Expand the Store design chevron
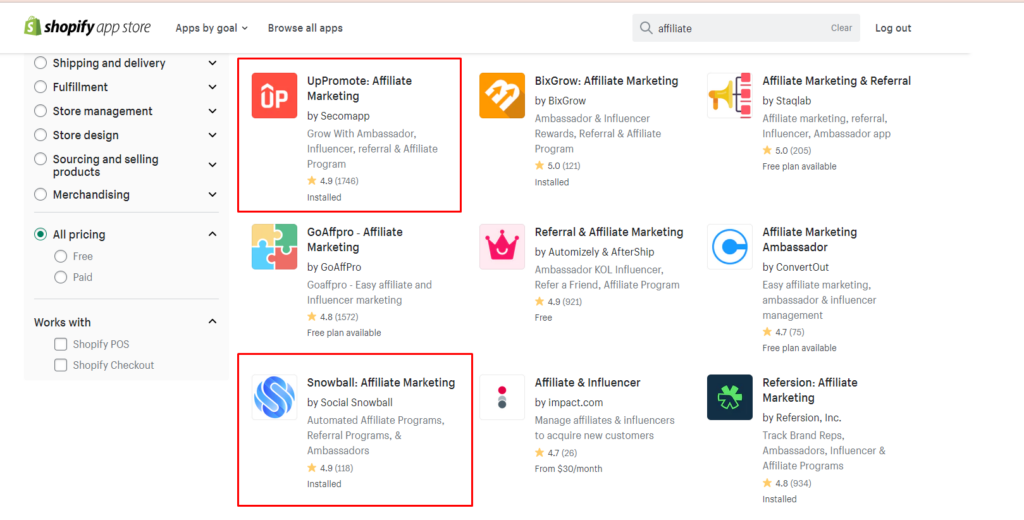 coord(212,135)
